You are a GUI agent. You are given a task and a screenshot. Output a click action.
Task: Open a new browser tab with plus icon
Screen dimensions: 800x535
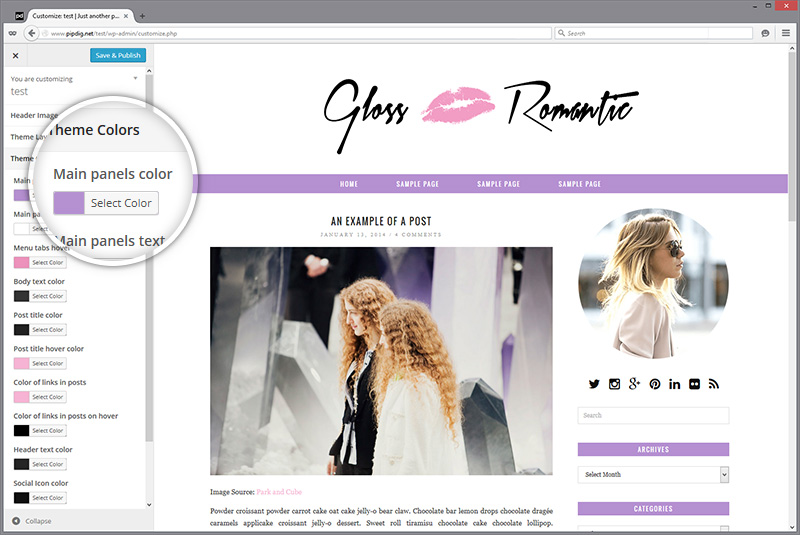click(x=142, y=16)
